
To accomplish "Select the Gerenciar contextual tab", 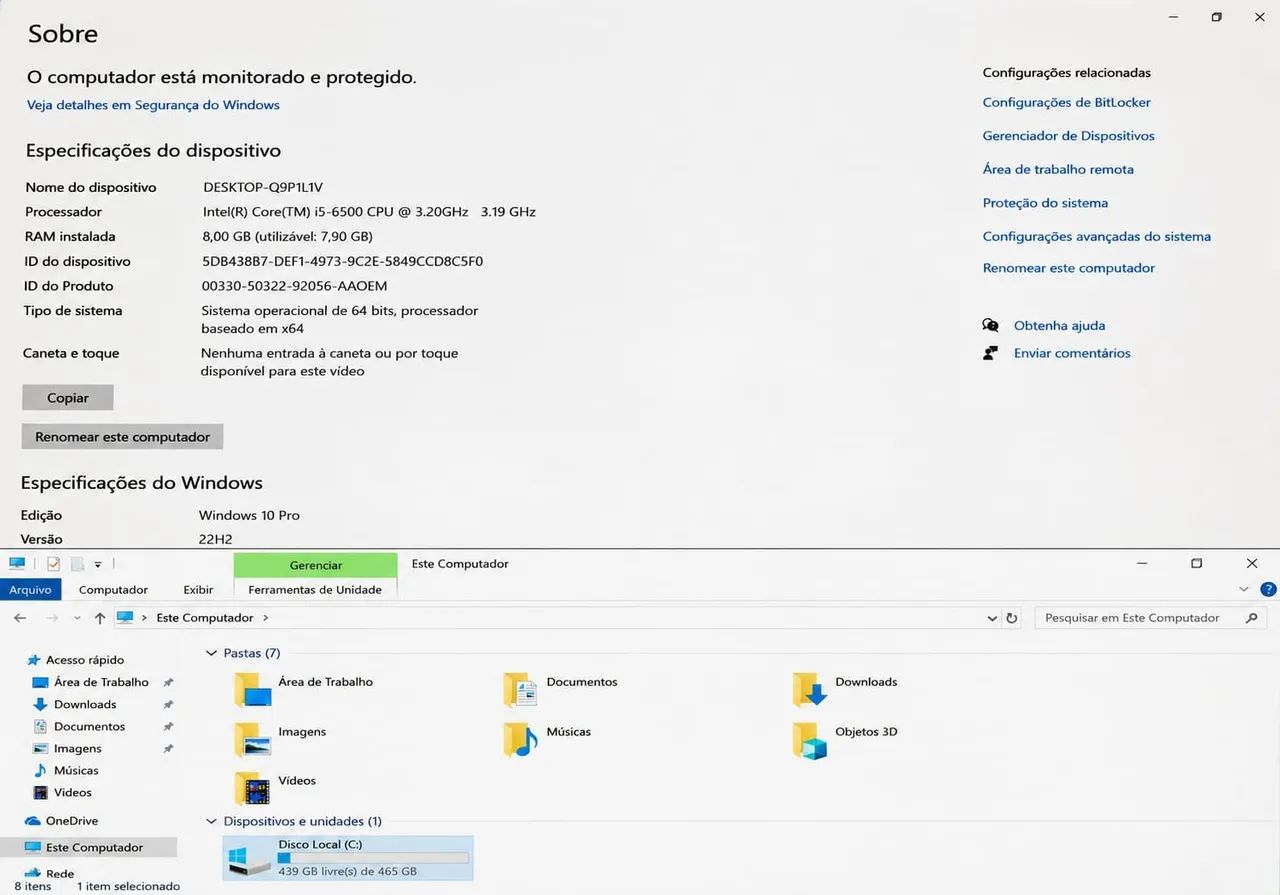I will tap(316, 565).
